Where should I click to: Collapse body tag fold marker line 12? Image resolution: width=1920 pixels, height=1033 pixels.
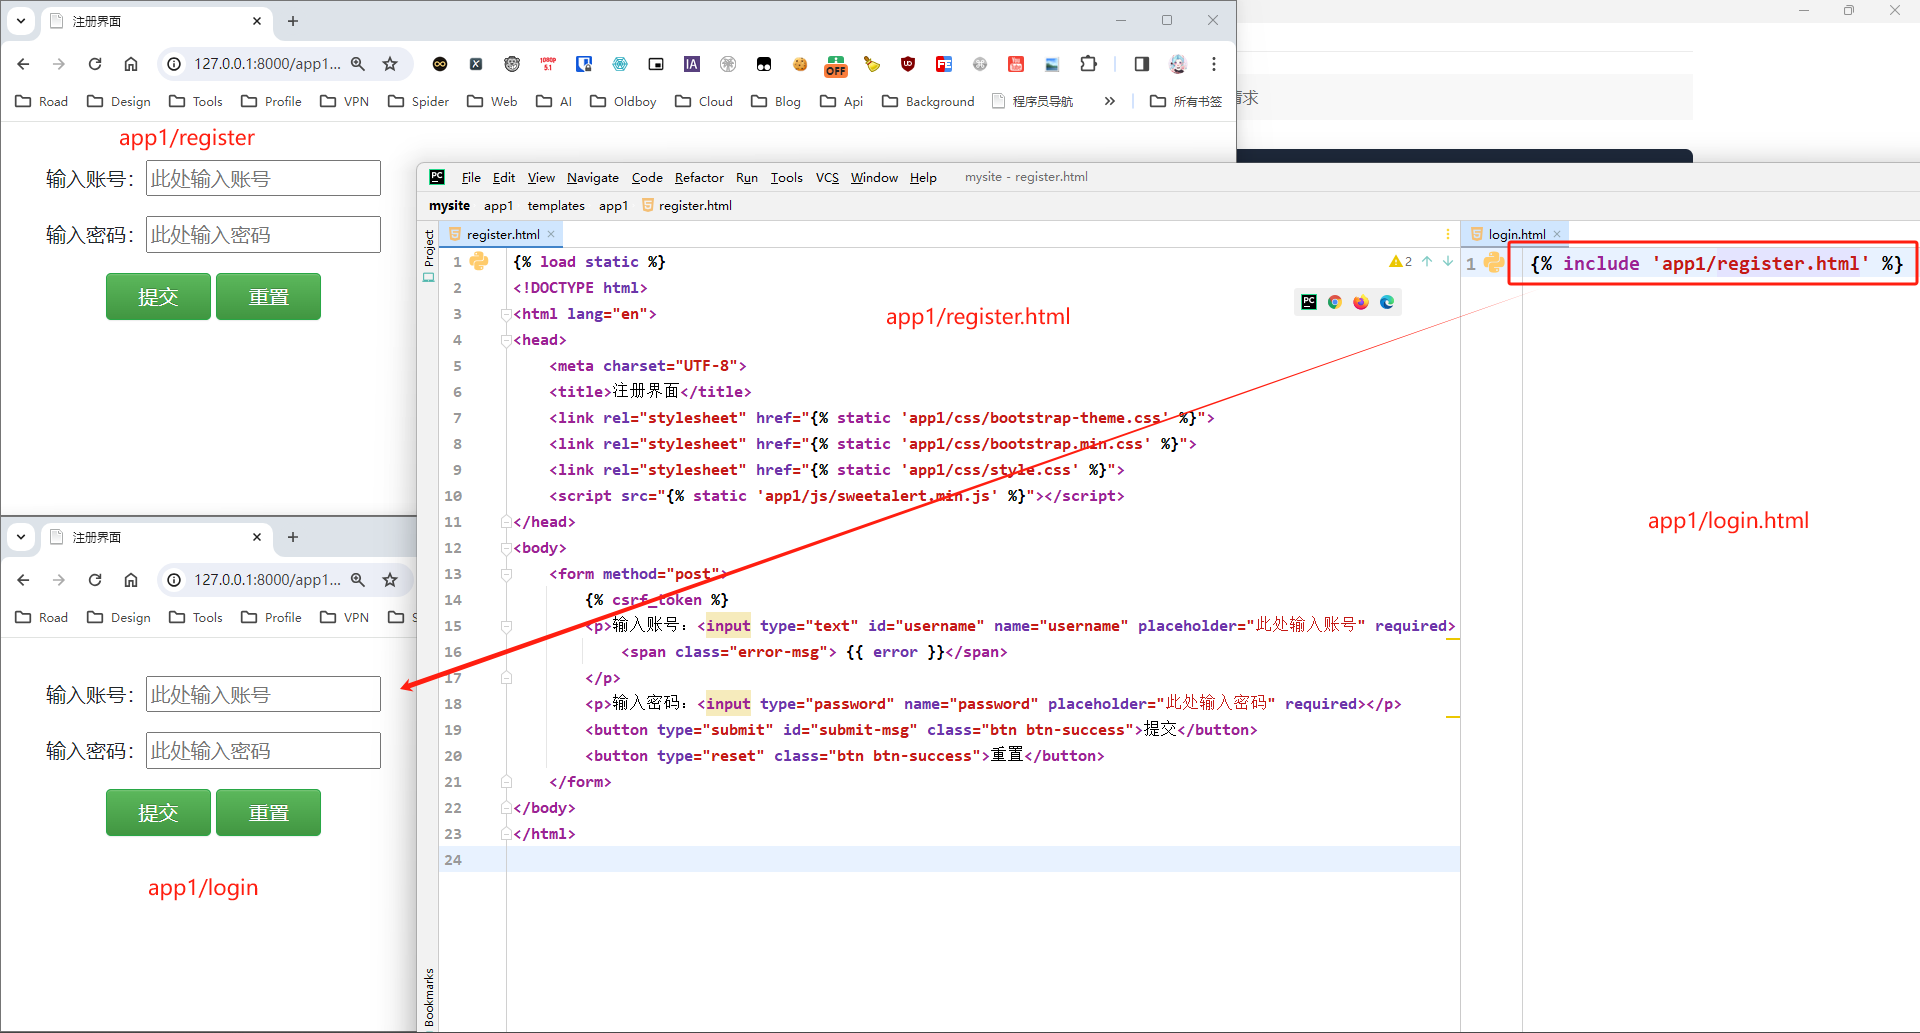pyautogui.click(x=506, y=548)
